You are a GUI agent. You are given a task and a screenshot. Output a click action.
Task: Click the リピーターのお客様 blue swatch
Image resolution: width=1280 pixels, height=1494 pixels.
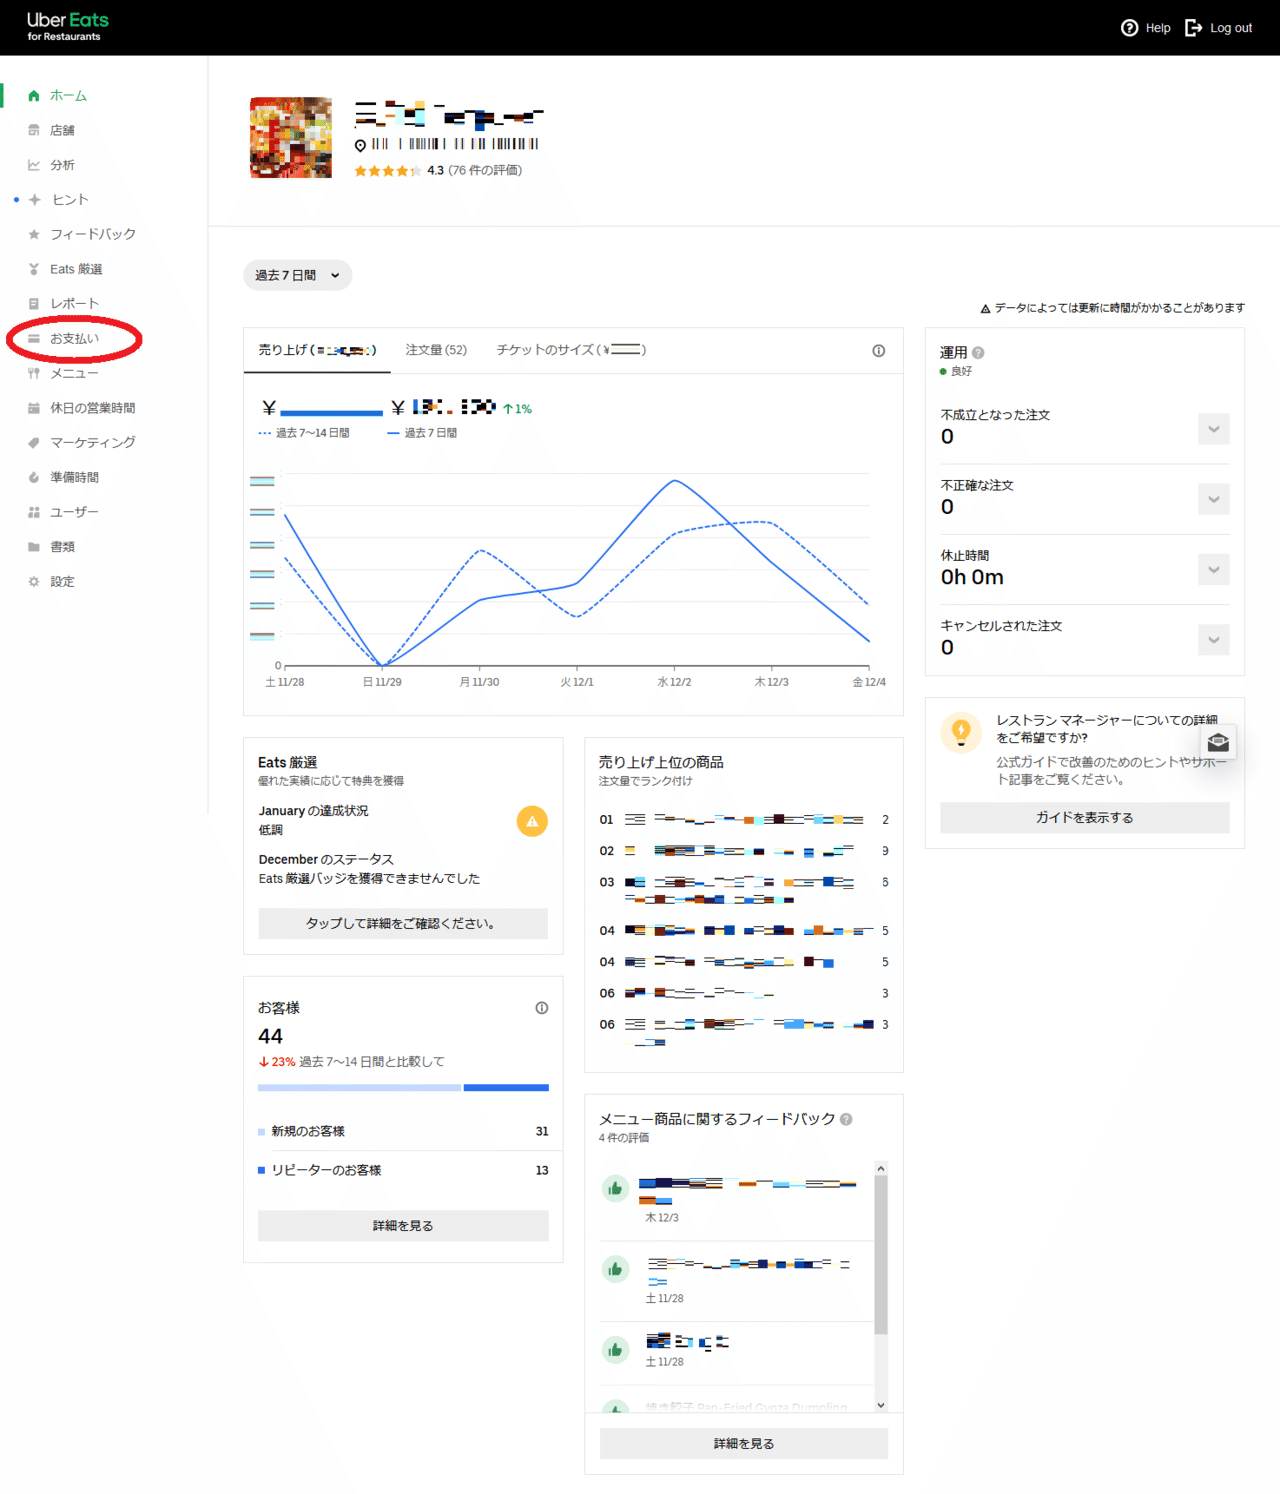[x=261, y=1170]
